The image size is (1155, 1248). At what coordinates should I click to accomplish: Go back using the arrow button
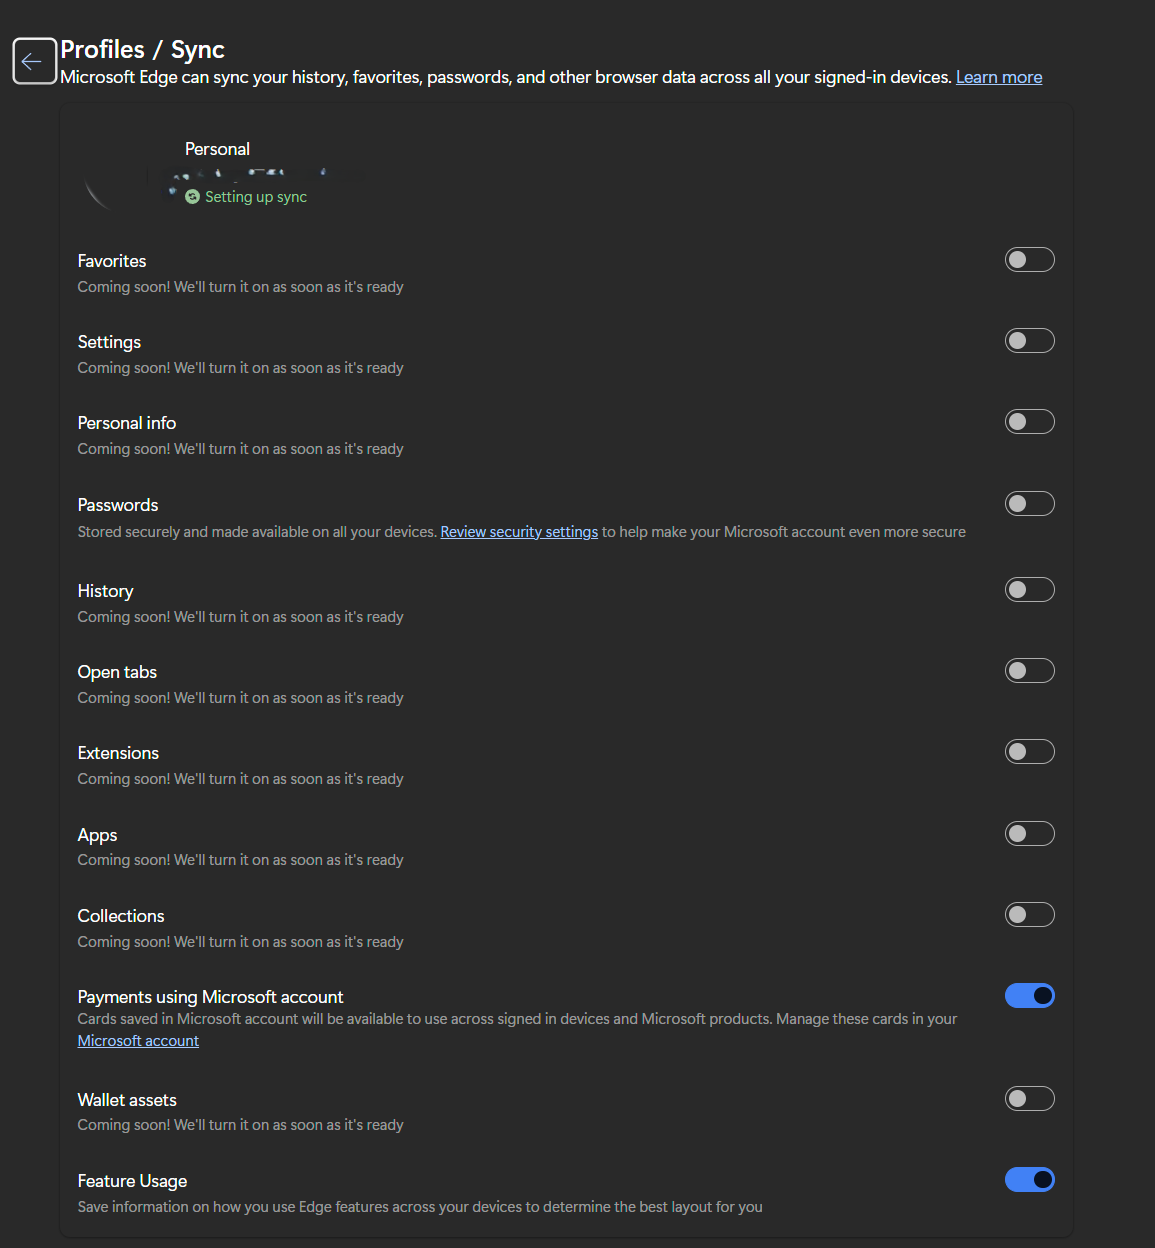pos(34,61)
